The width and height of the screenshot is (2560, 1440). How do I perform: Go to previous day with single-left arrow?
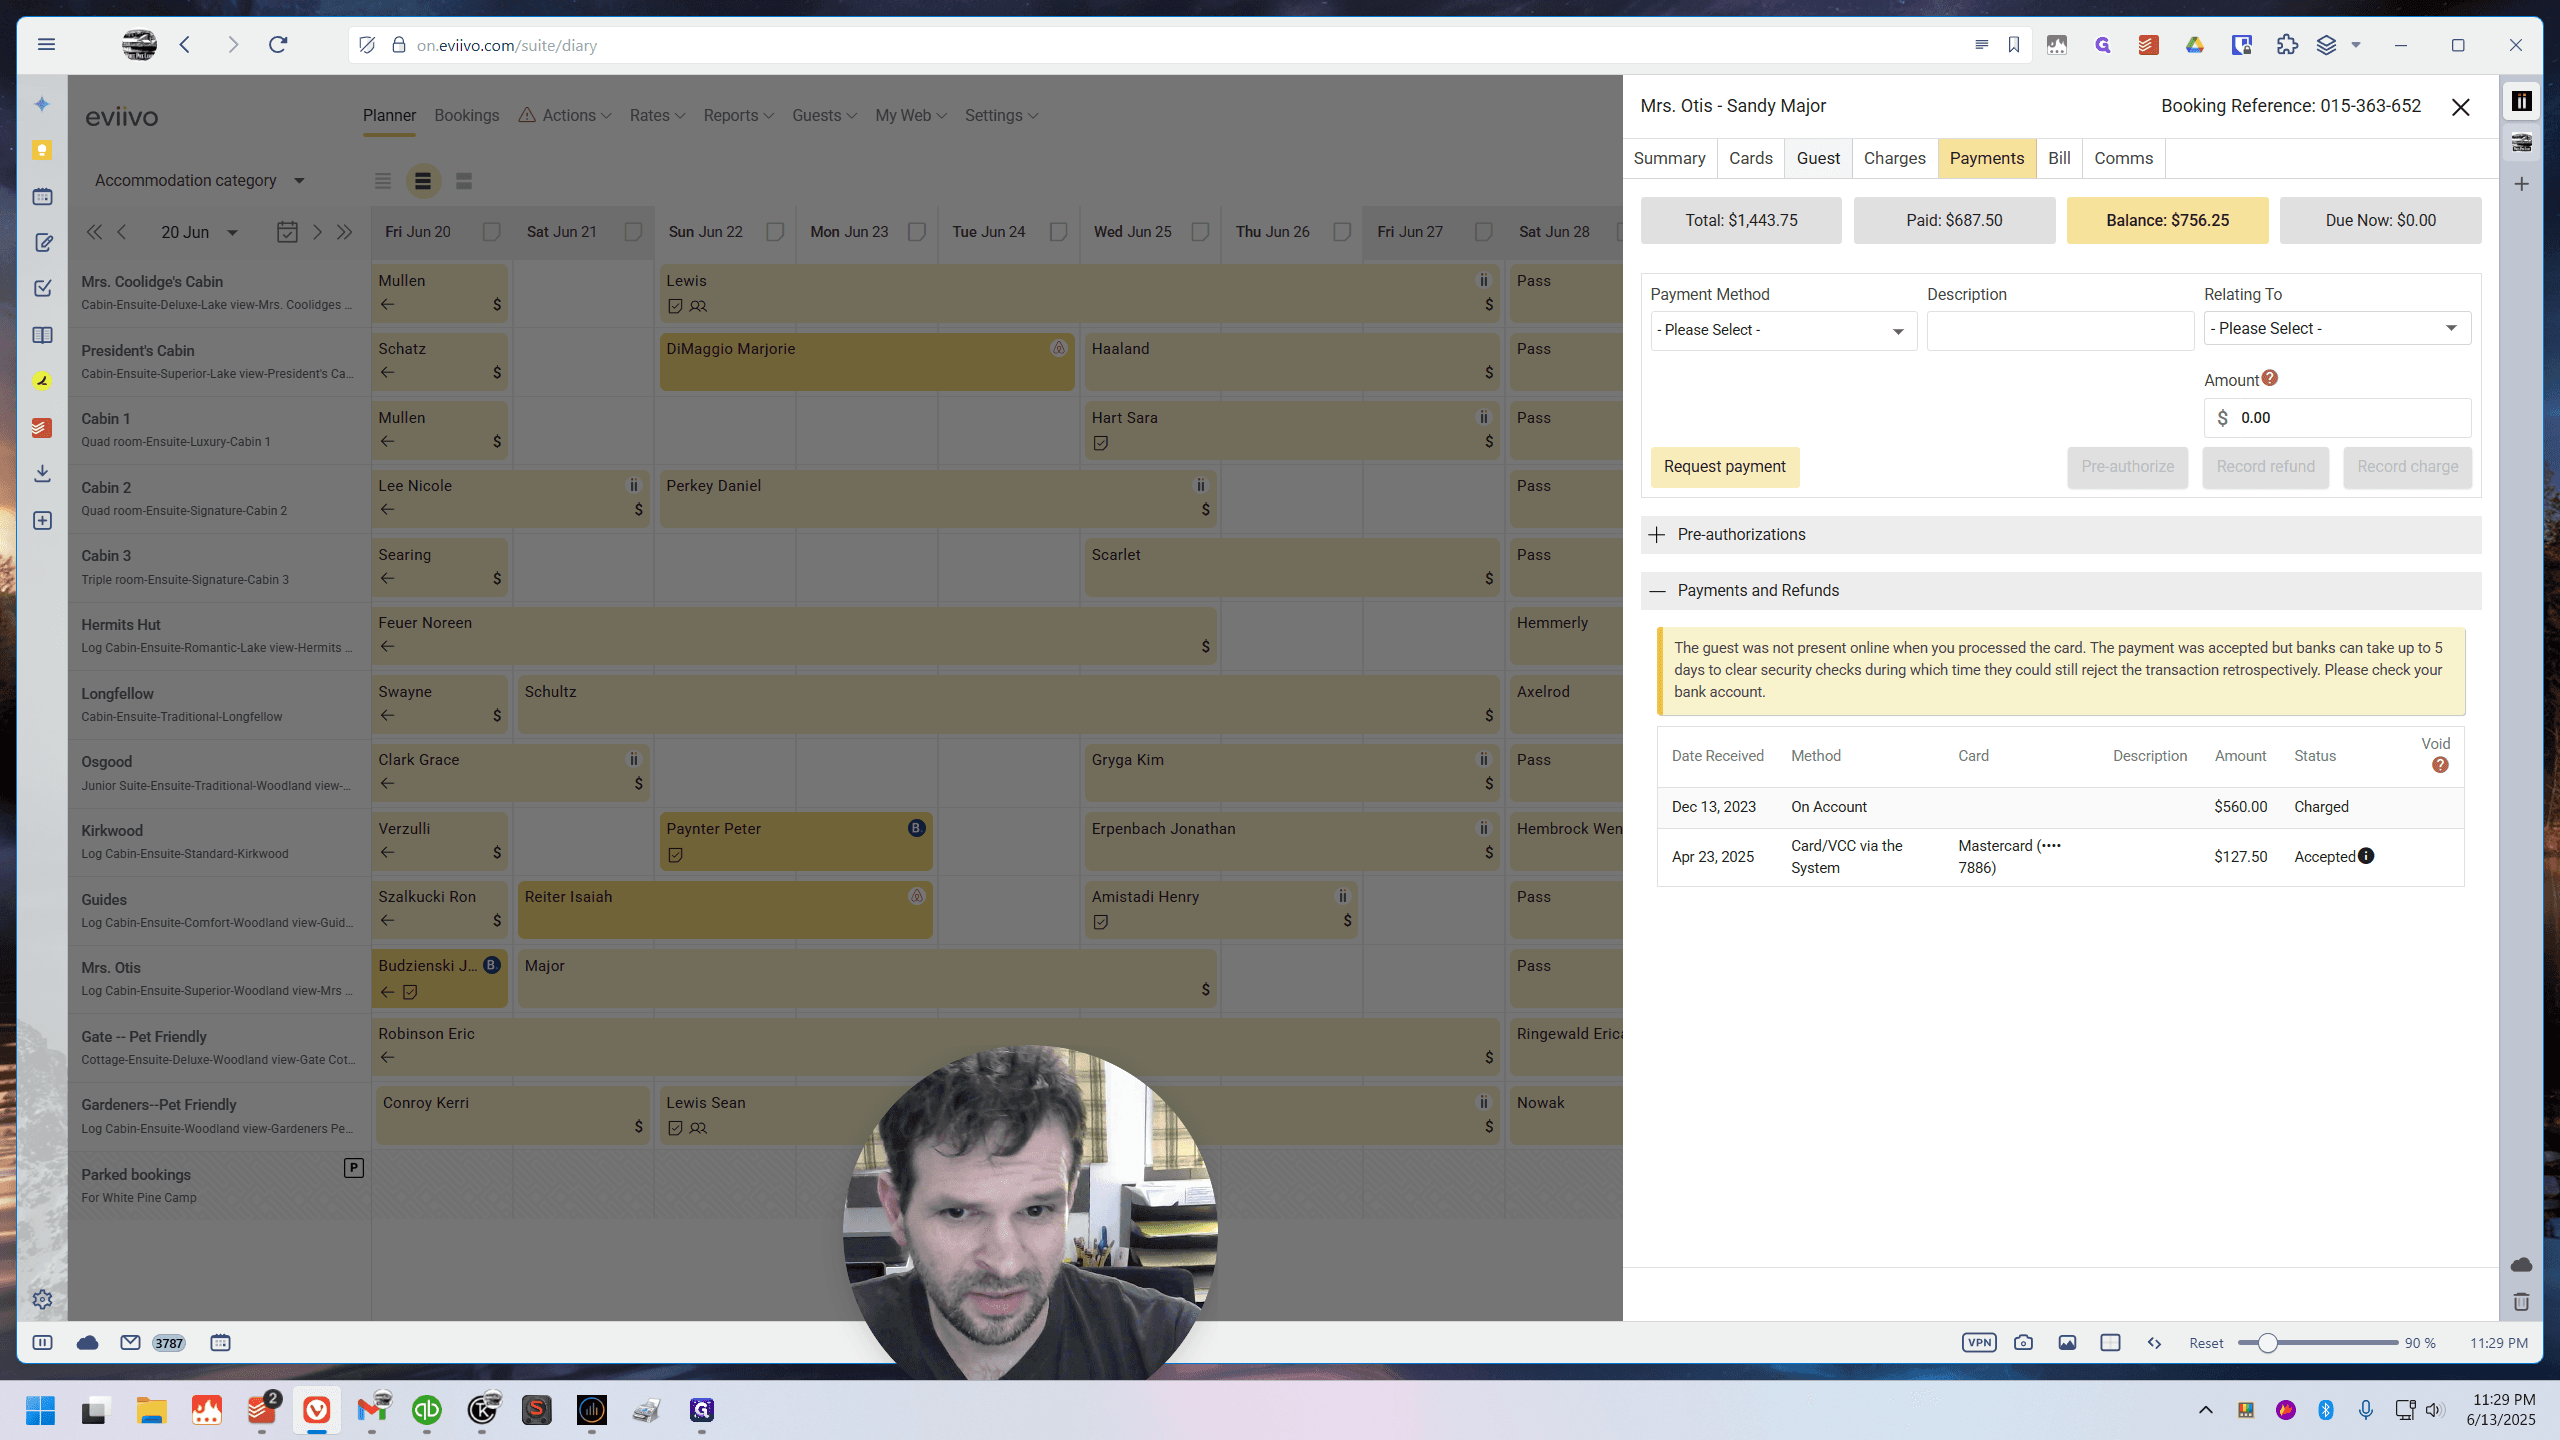[x=122, y=232]
